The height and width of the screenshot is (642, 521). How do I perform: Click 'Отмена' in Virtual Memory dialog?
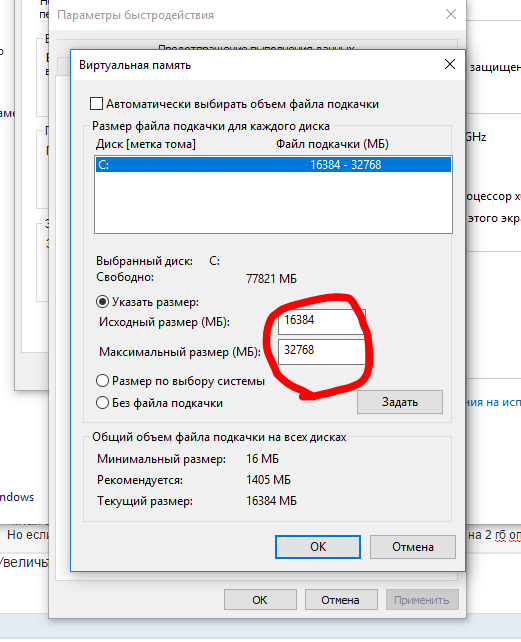pyautogui.click(x=412, y=547)
